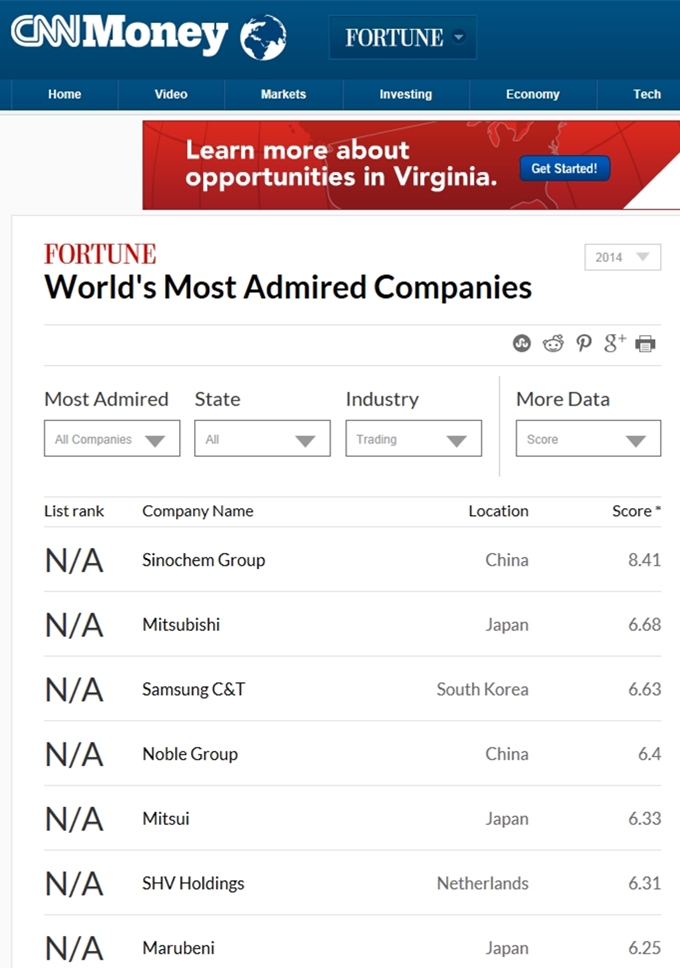Viewport: 680px width, 968px height.
Task: Click the Samsung C&T company name
Action: pyautogui.click(x=193, y=689)
